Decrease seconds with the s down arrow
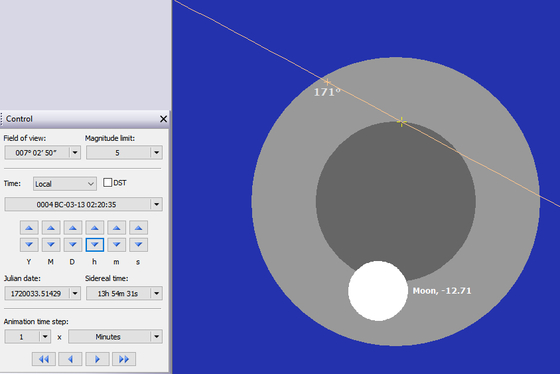Image resolution: width=560 pixels, height=374 pixels. point(139,245)
